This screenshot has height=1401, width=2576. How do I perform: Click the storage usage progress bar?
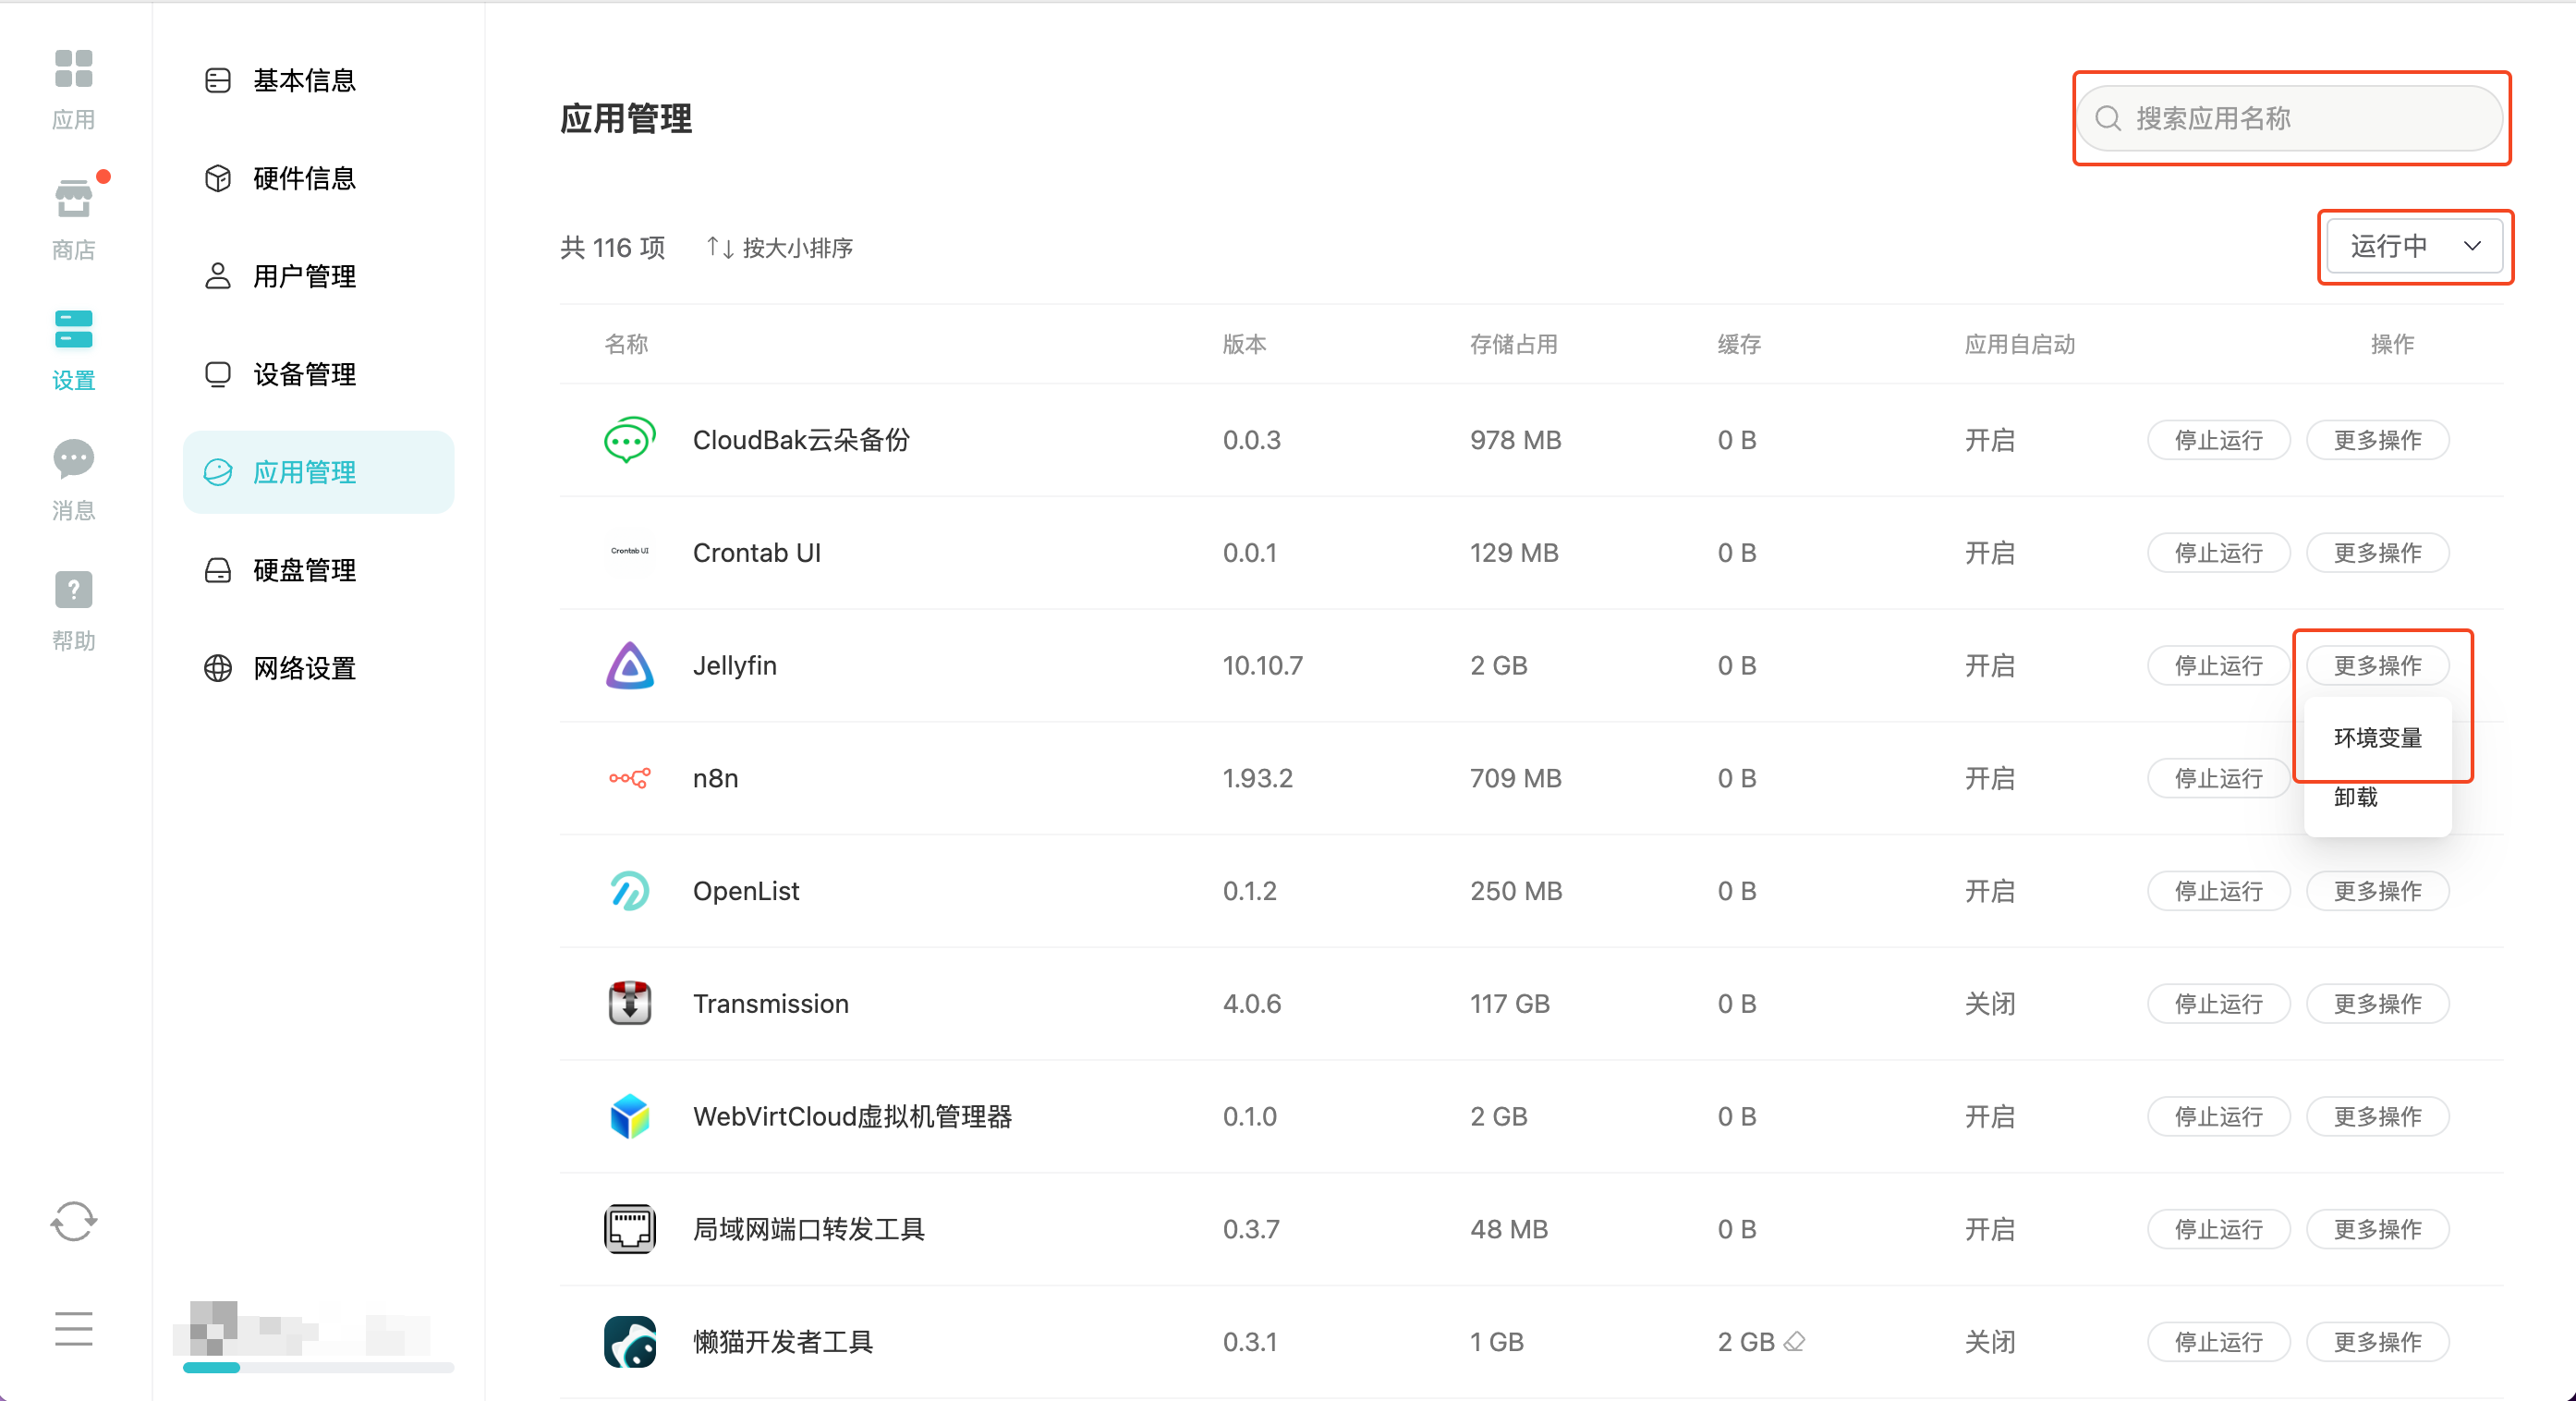coord(318,1367)
